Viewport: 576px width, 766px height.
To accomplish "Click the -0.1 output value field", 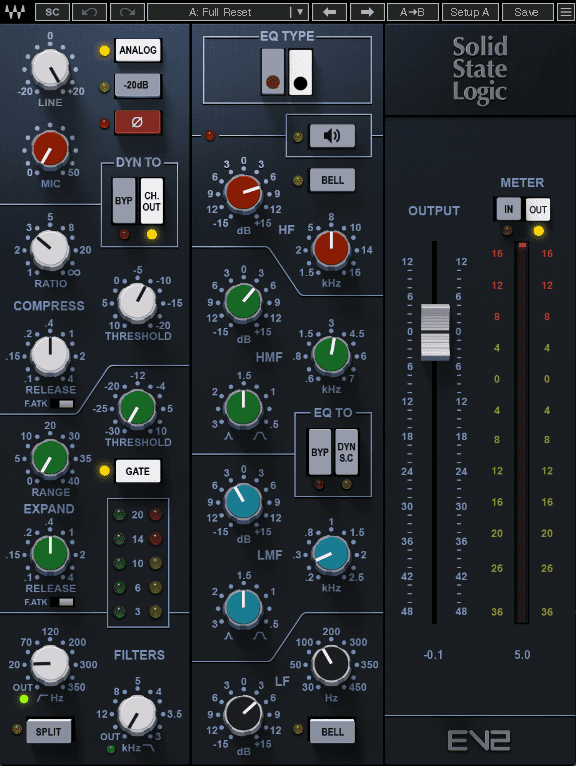I will click(433, 655).
